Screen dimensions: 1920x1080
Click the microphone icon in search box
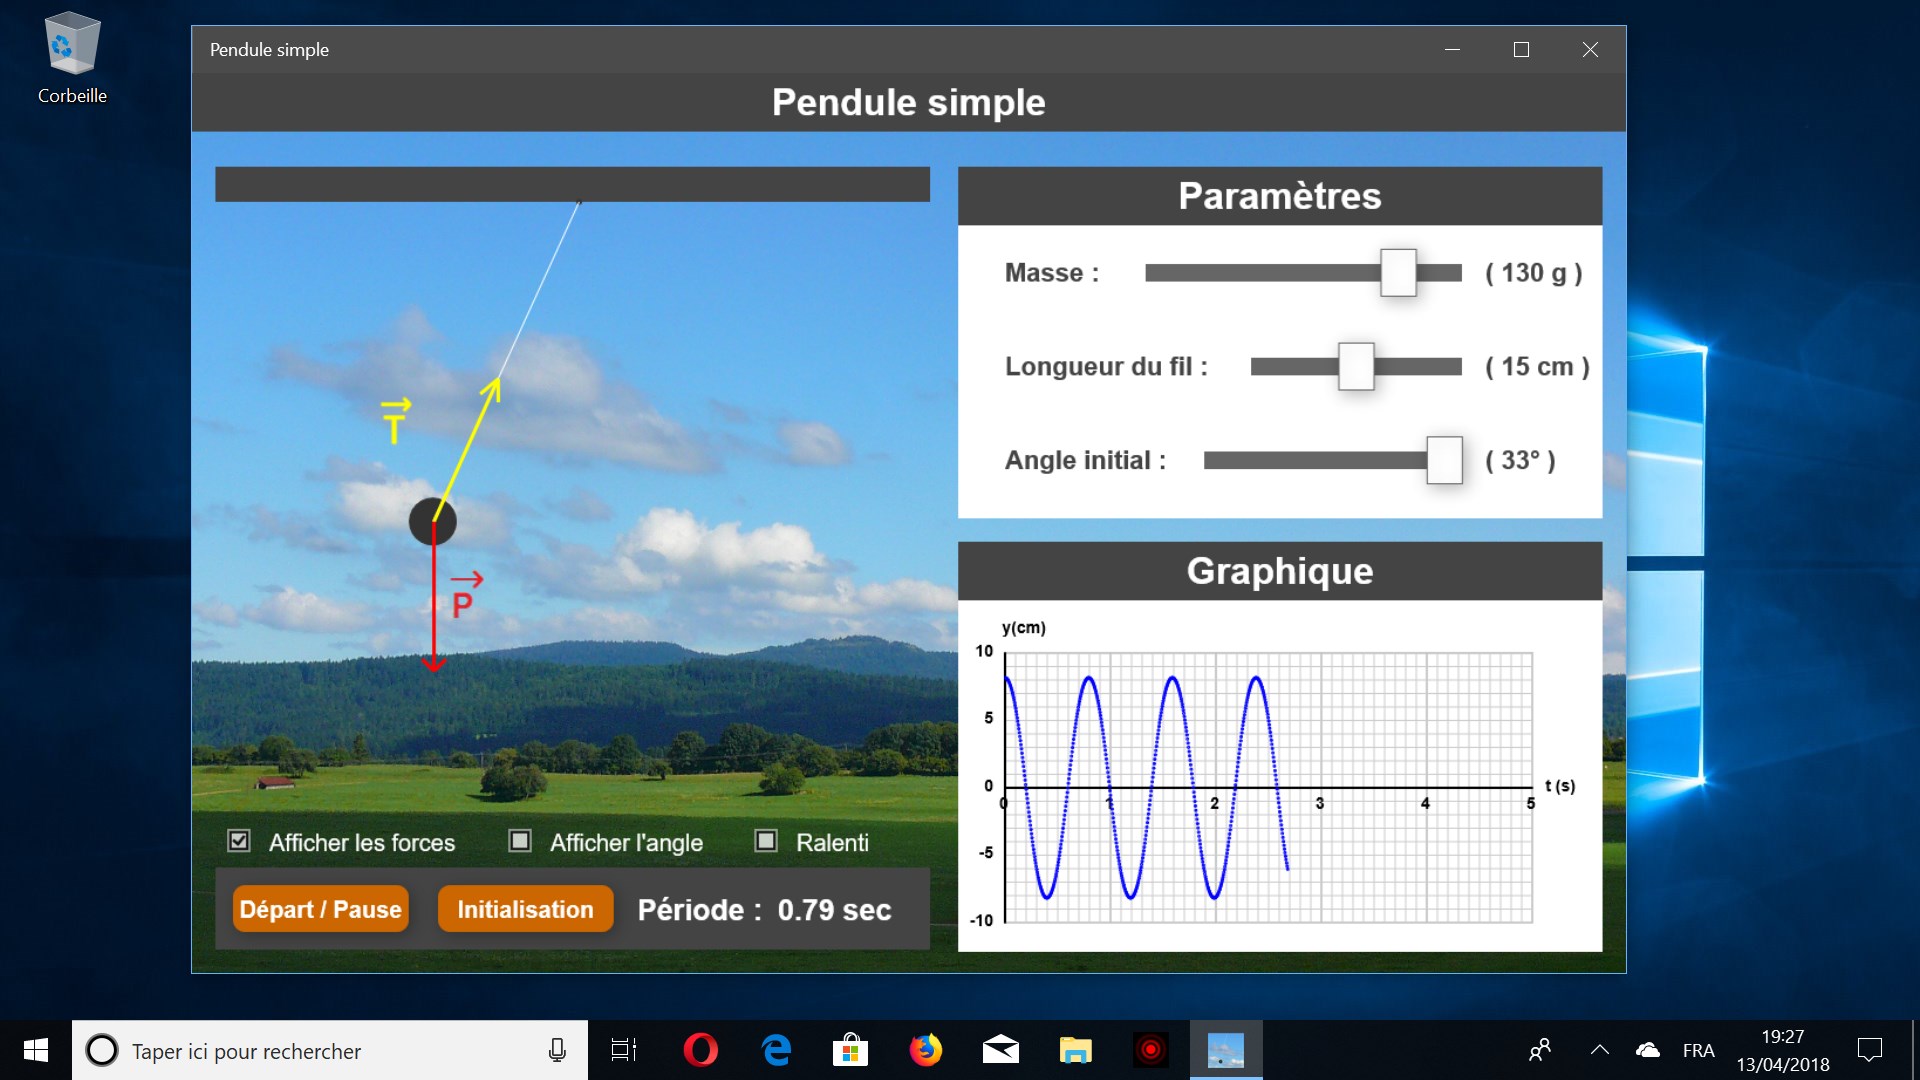[557, 1050]
